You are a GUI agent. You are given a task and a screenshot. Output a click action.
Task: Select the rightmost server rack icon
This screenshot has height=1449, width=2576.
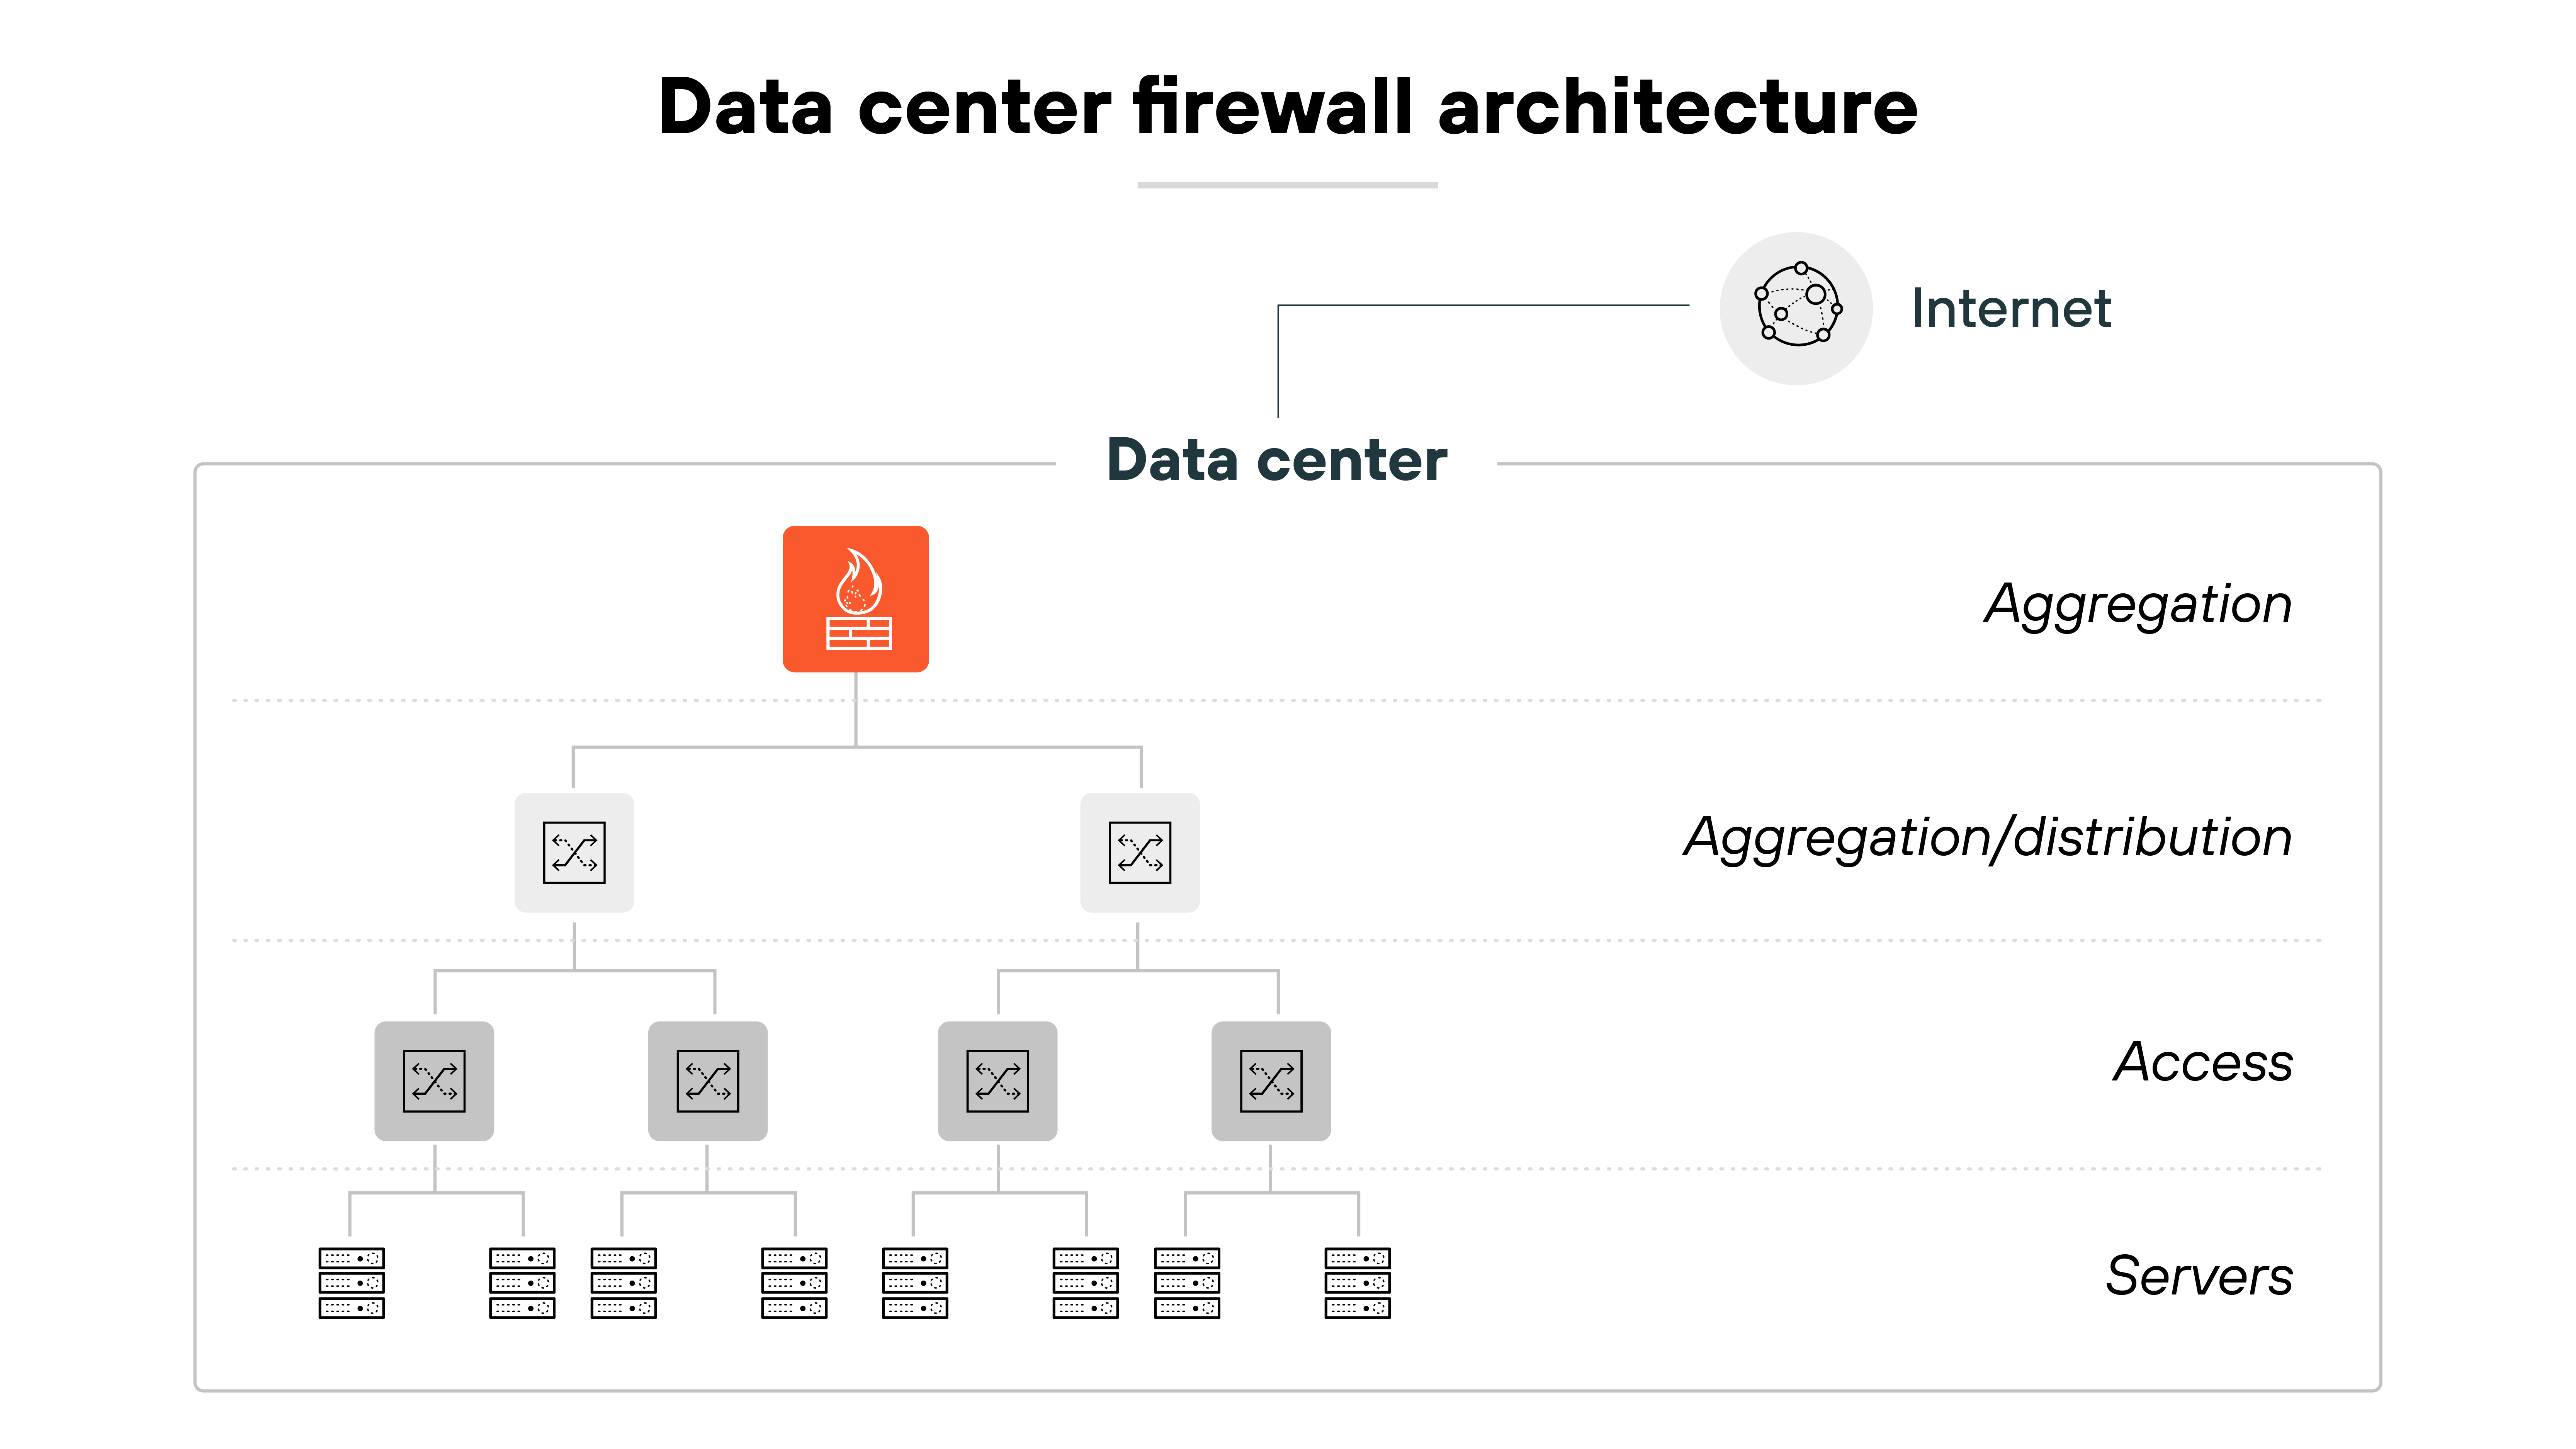click(1357, 1282)
